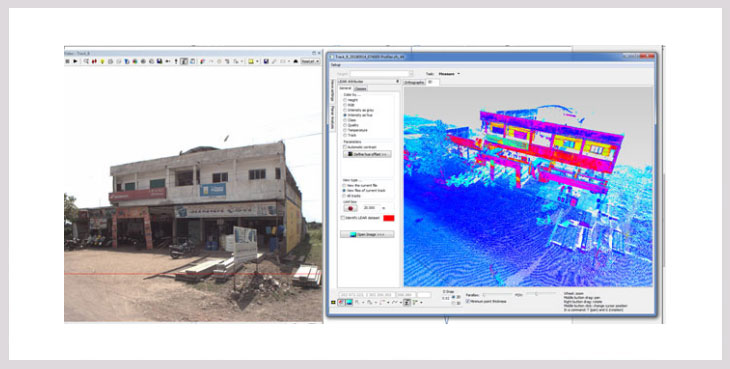Screen dimensions: 730x369
Task: Expand the LIDAR Attributes panel dropdown
Action: (398, 81)
